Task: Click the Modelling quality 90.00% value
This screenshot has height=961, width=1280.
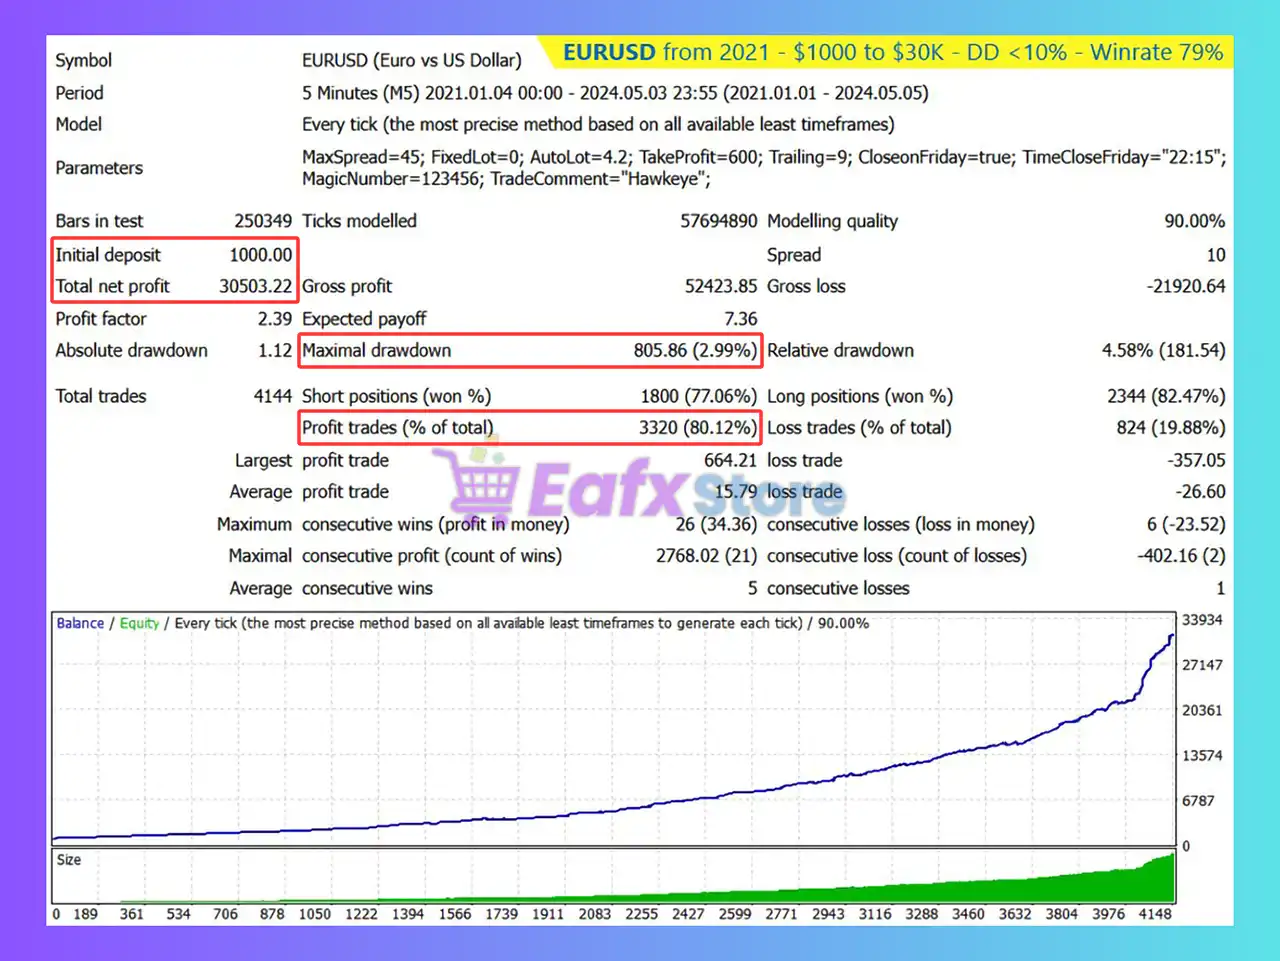Action: 1194,221
